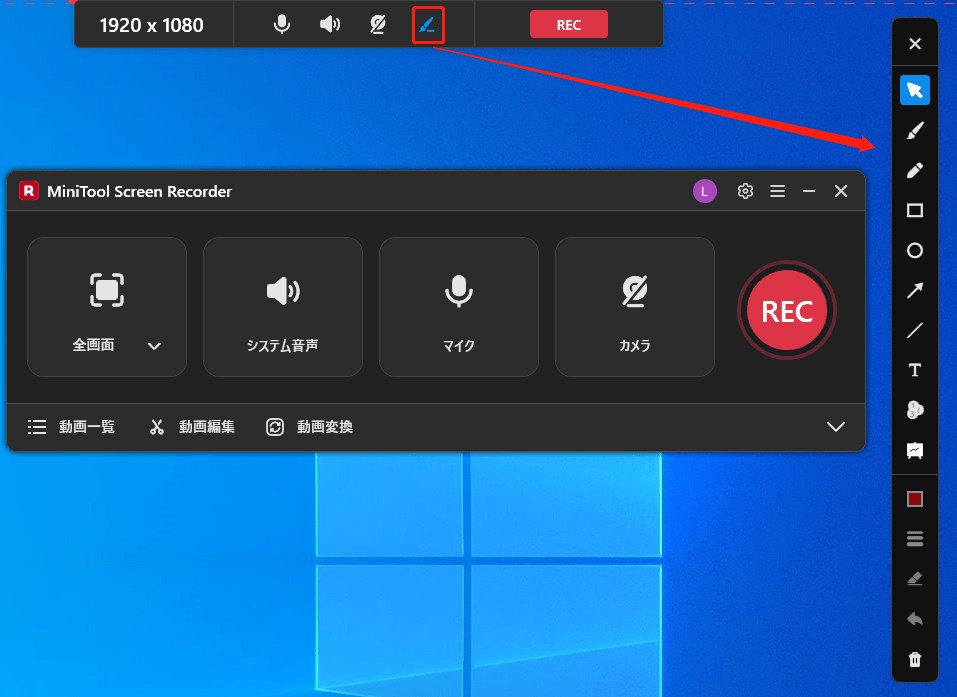Start recording with the red REC button
Viewport: 957px width, 697px height.
click(787, 310)
